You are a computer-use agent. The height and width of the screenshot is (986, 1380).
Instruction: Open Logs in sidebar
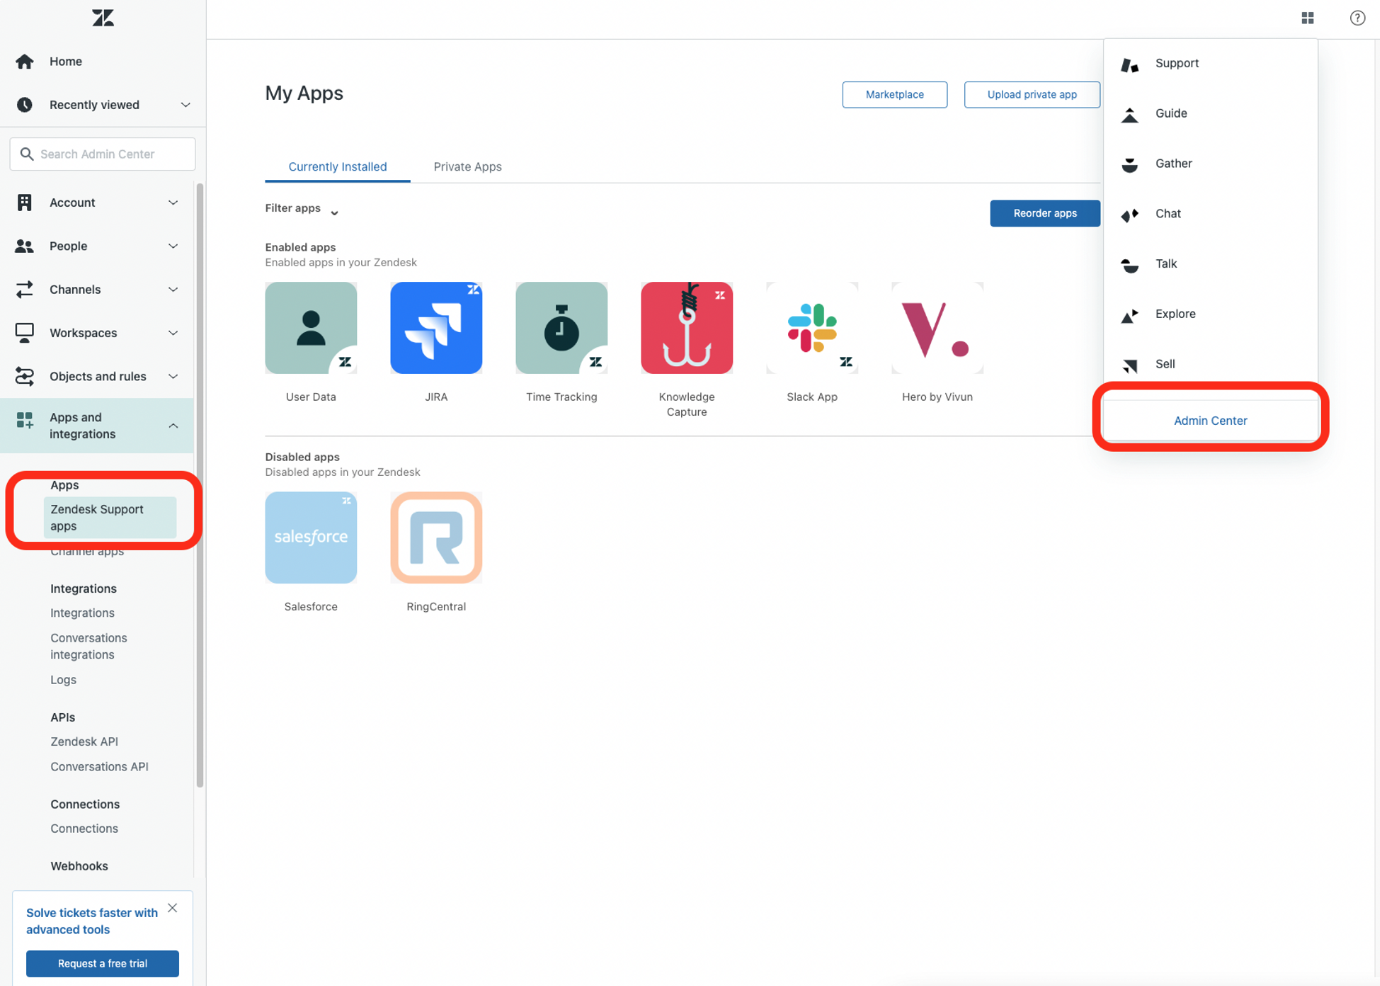click(64, 680)
